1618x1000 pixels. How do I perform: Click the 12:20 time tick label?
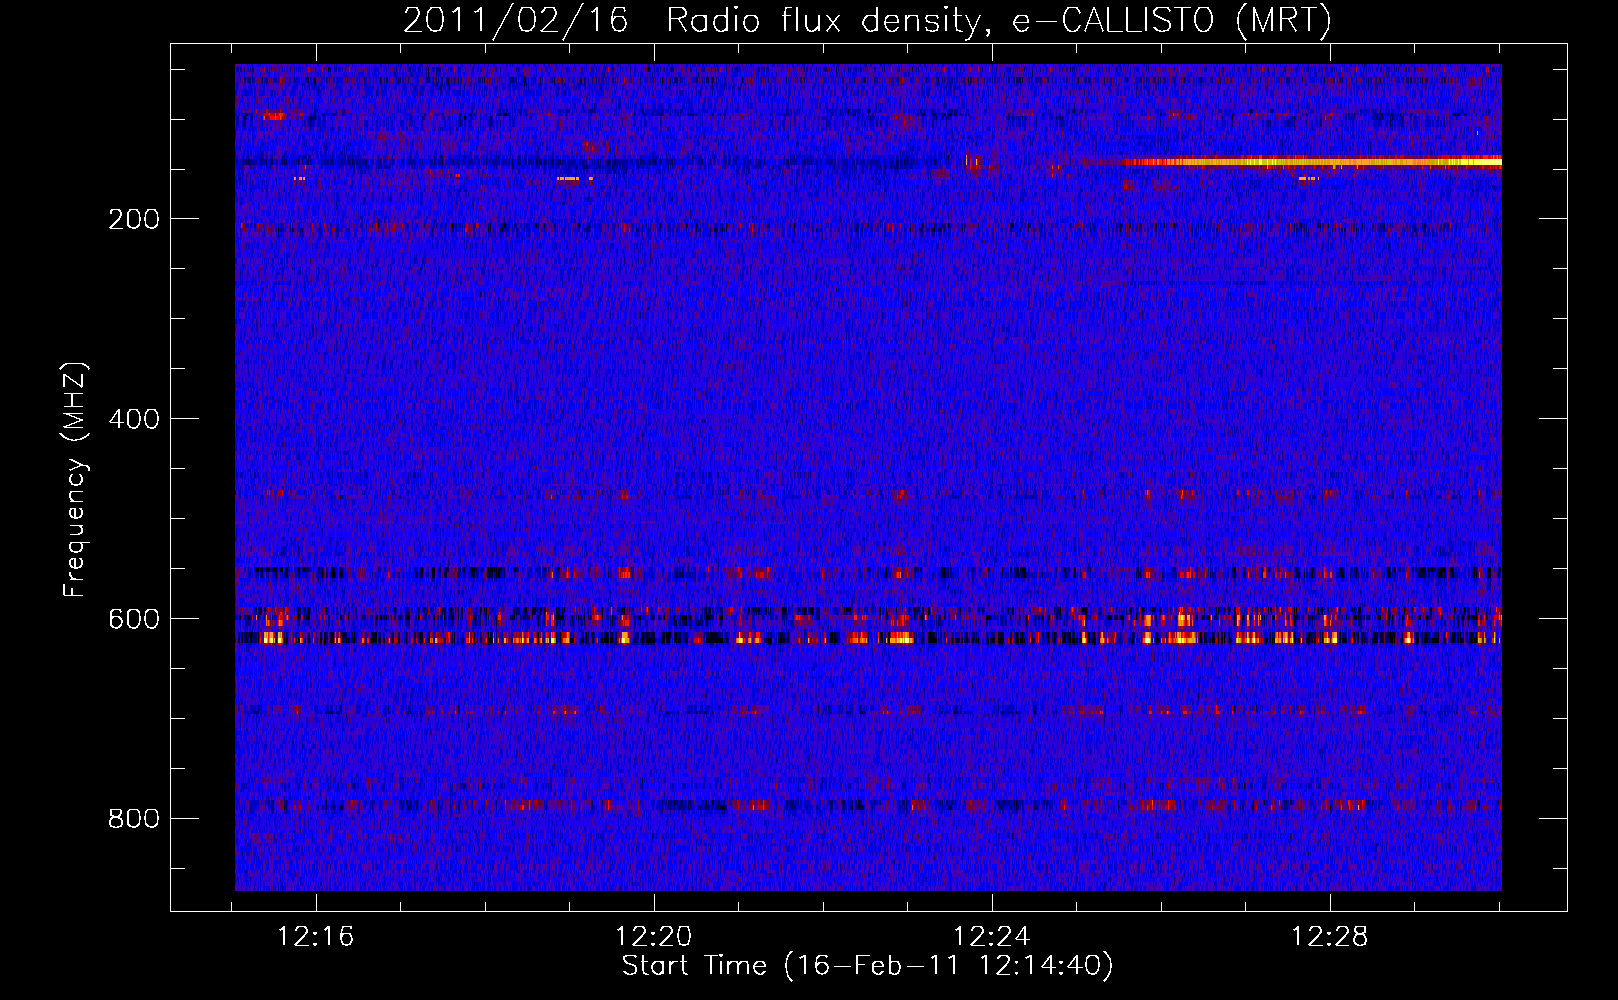coord(654,937)
